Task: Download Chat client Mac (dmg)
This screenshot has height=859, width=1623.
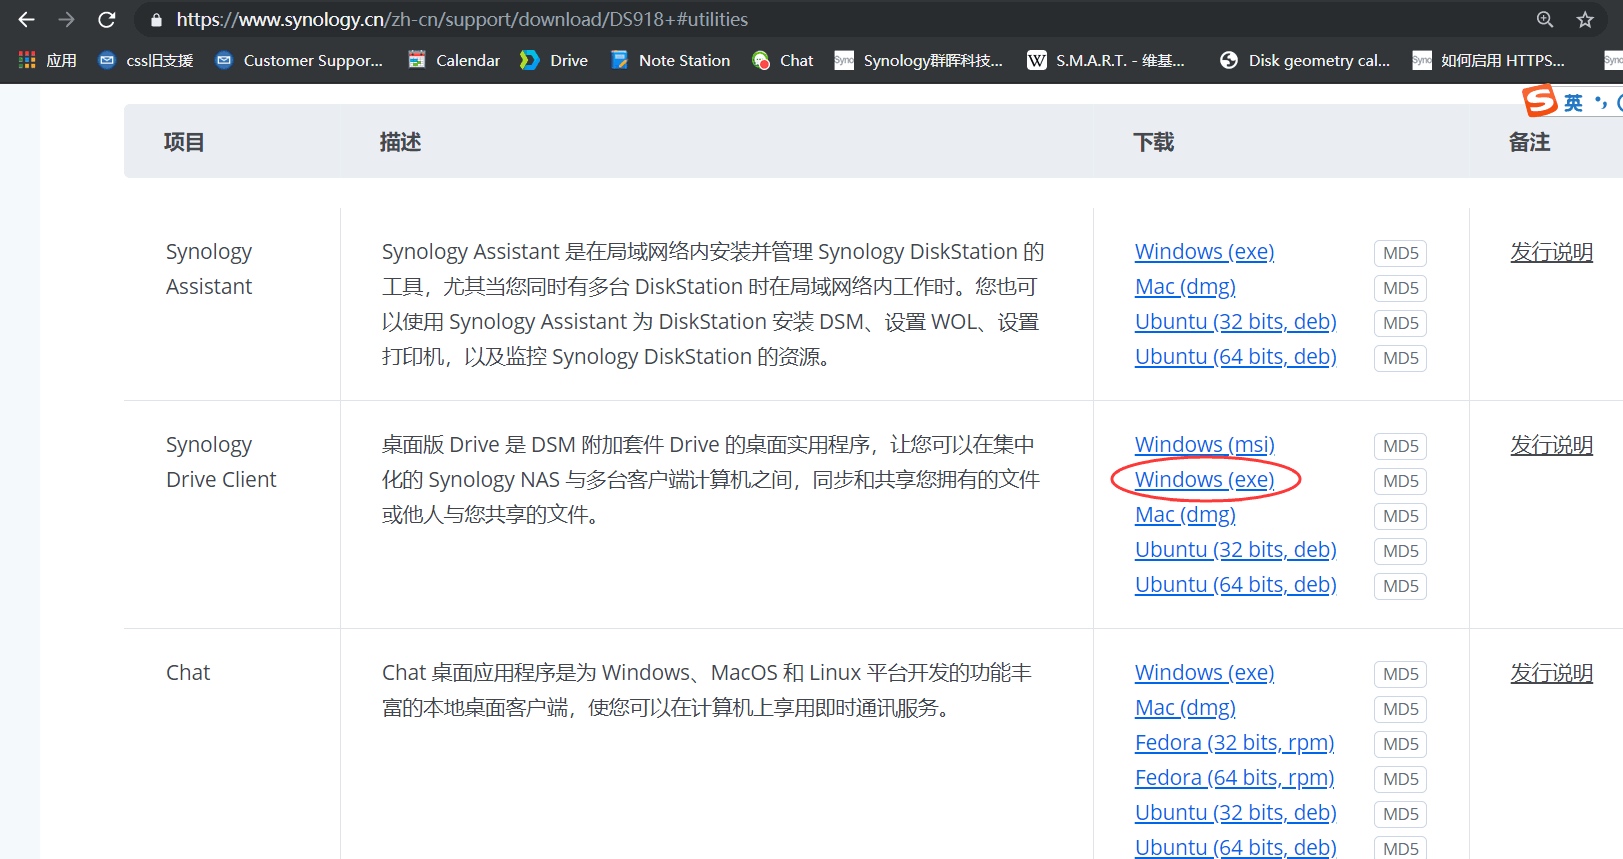Action: click(x=1185, y=708)
